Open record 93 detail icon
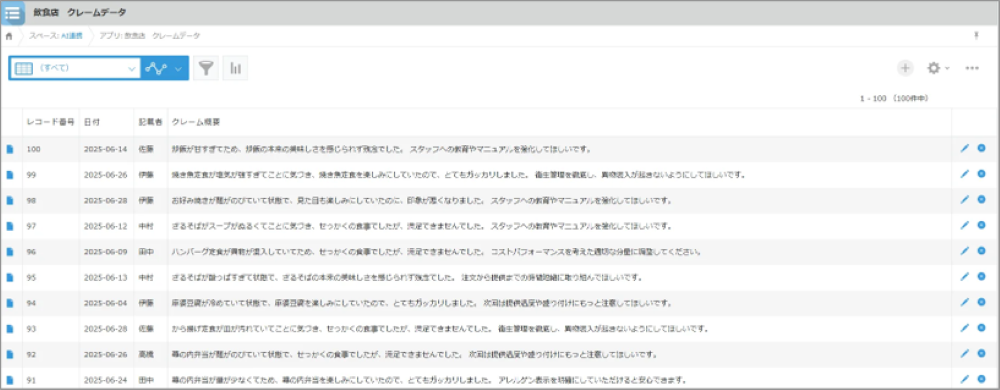Image resolution: width=1000 pixels, height=390 pixels. (x=10, y=329)
